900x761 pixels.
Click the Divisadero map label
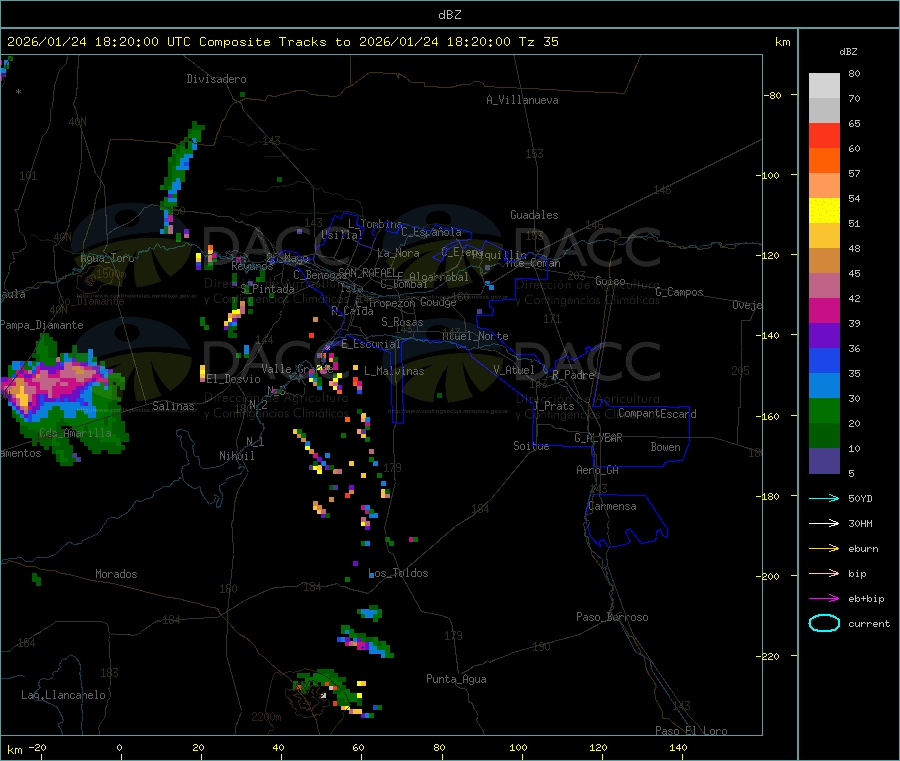pos(216,79)
